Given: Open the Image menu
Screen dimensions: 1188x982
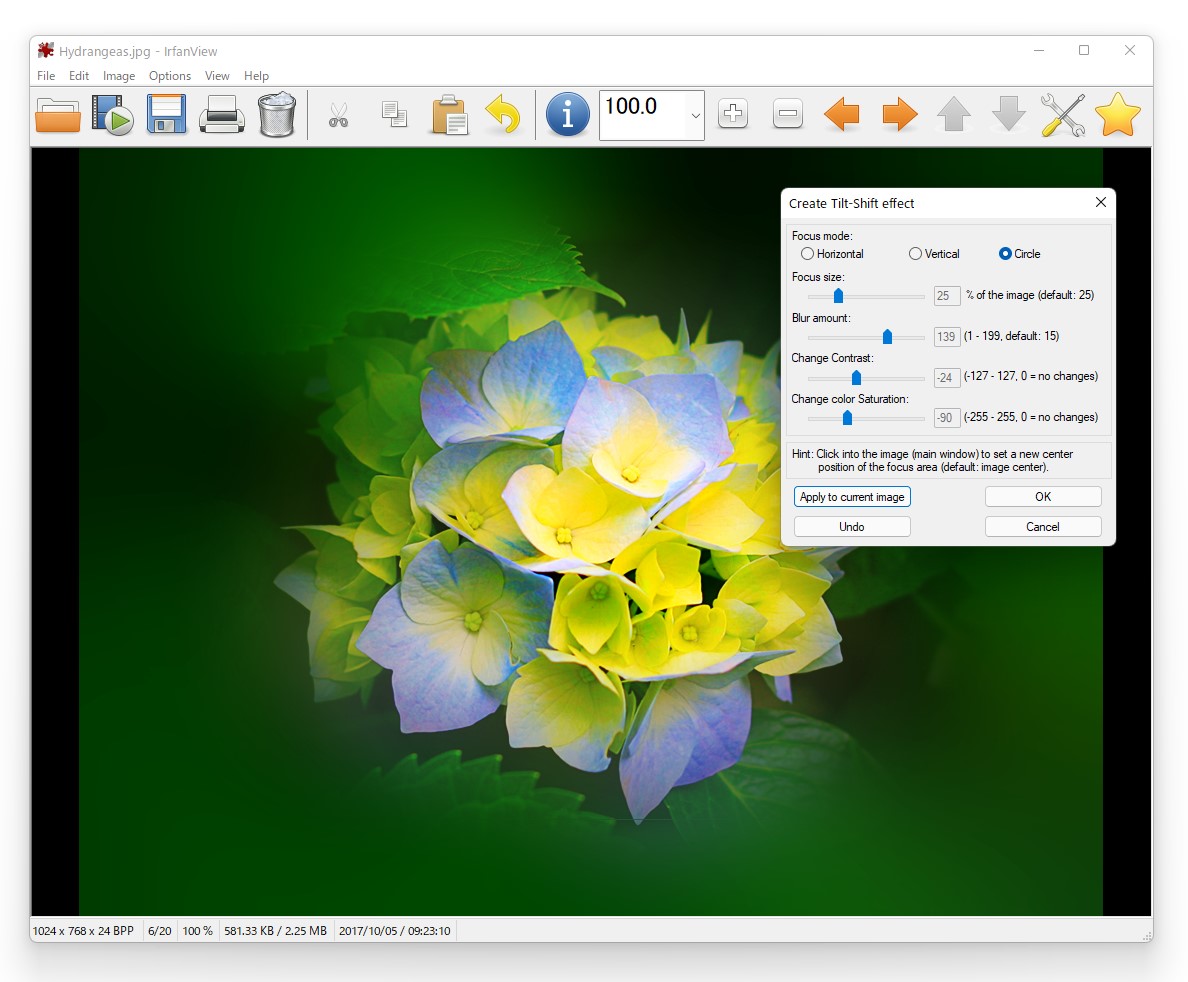Looking at the screenshot, I should coord(119,76).
